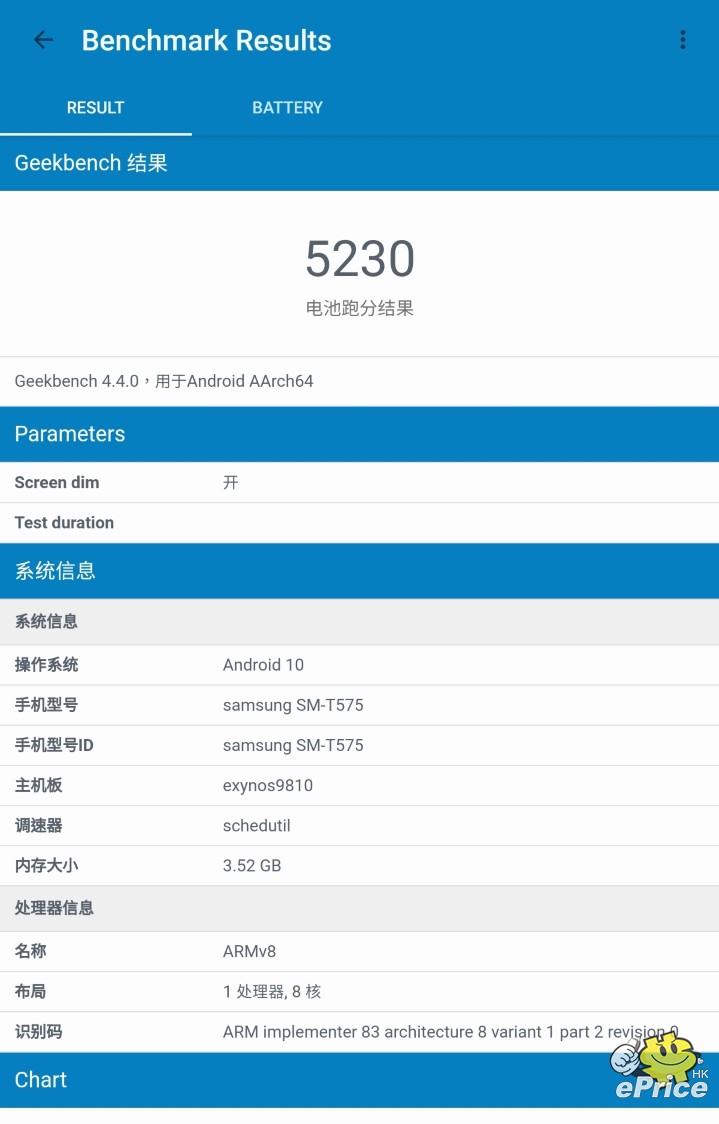Tap the 电池跑分结果 label
Screen dimensions: 719x1124
[360, 308]
